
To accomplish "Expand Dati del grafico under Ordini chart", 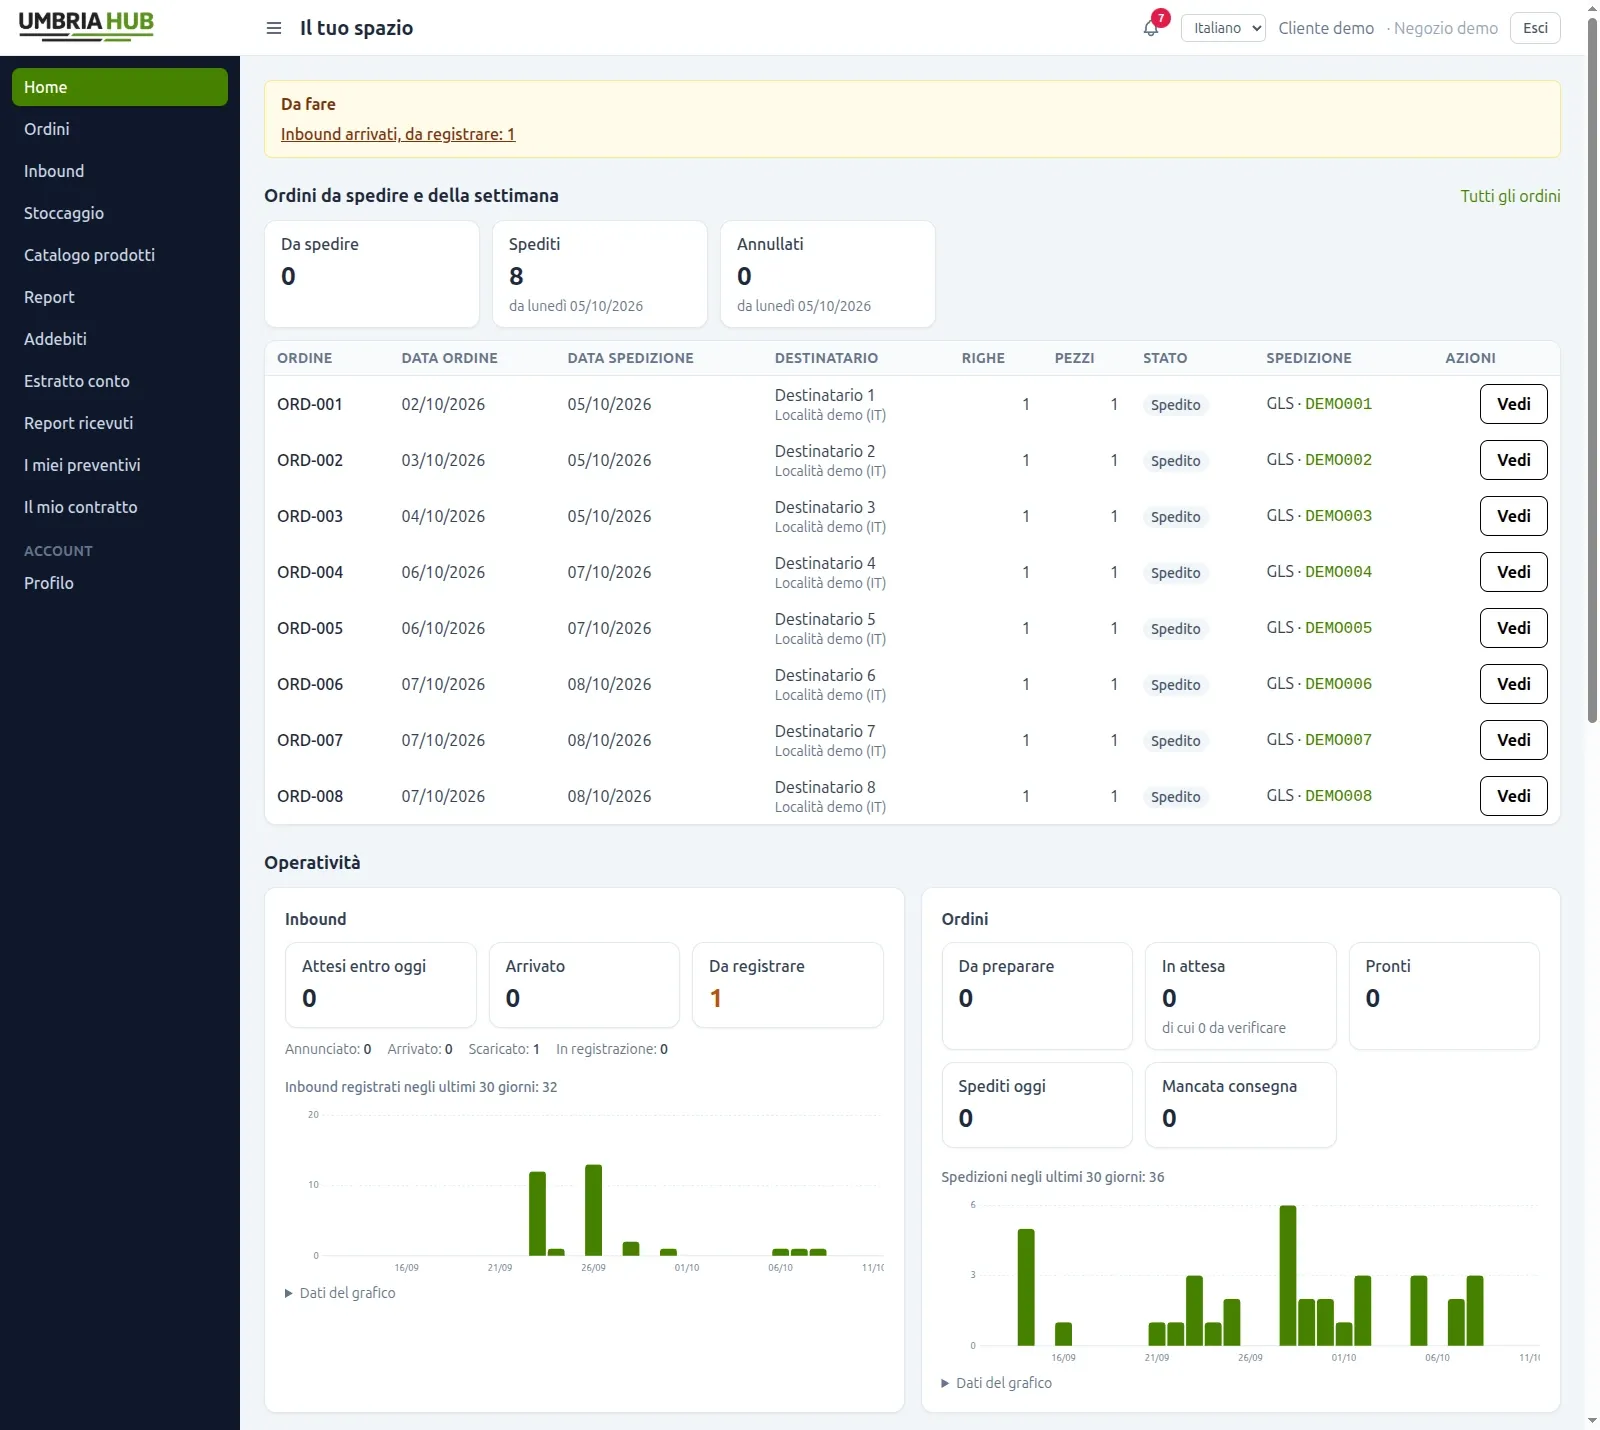I will (997, 1383).
